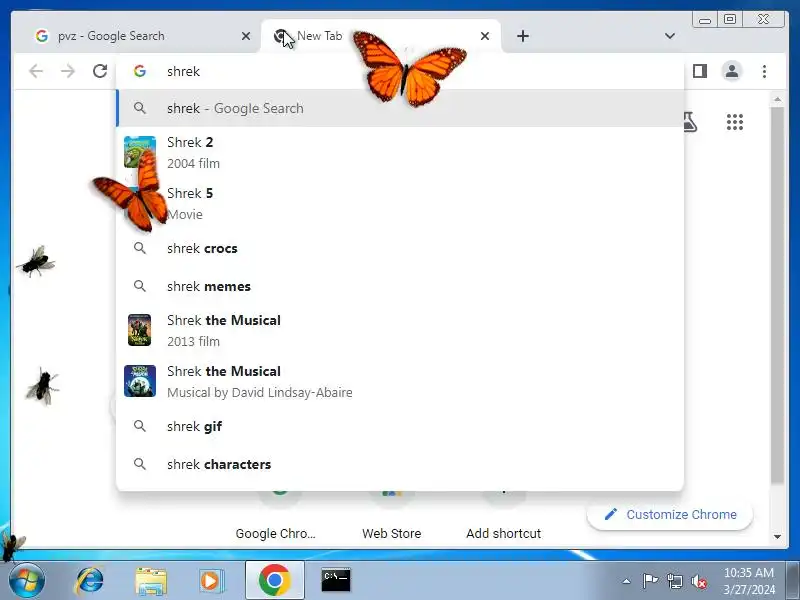Open Windows Explorer from taskbar
This screenshot has width=800, height=600.
tap(151, 581)
